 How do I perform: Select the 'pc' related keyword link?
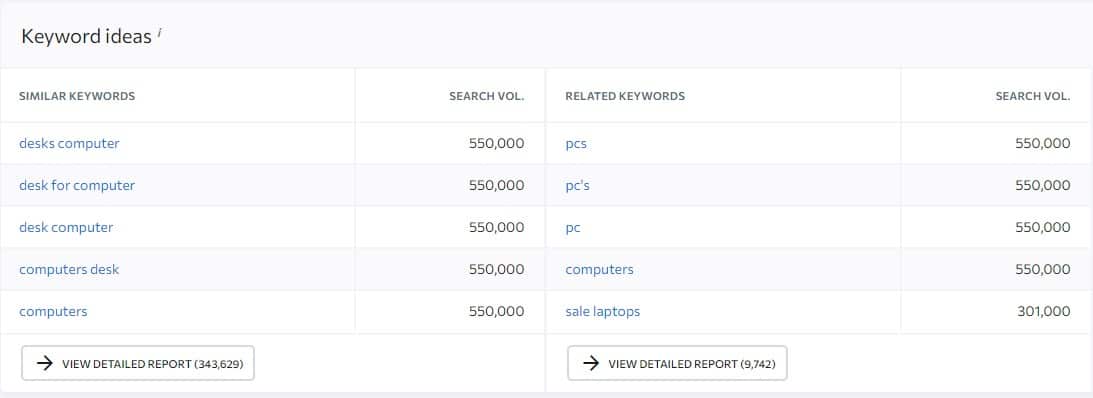573,227
